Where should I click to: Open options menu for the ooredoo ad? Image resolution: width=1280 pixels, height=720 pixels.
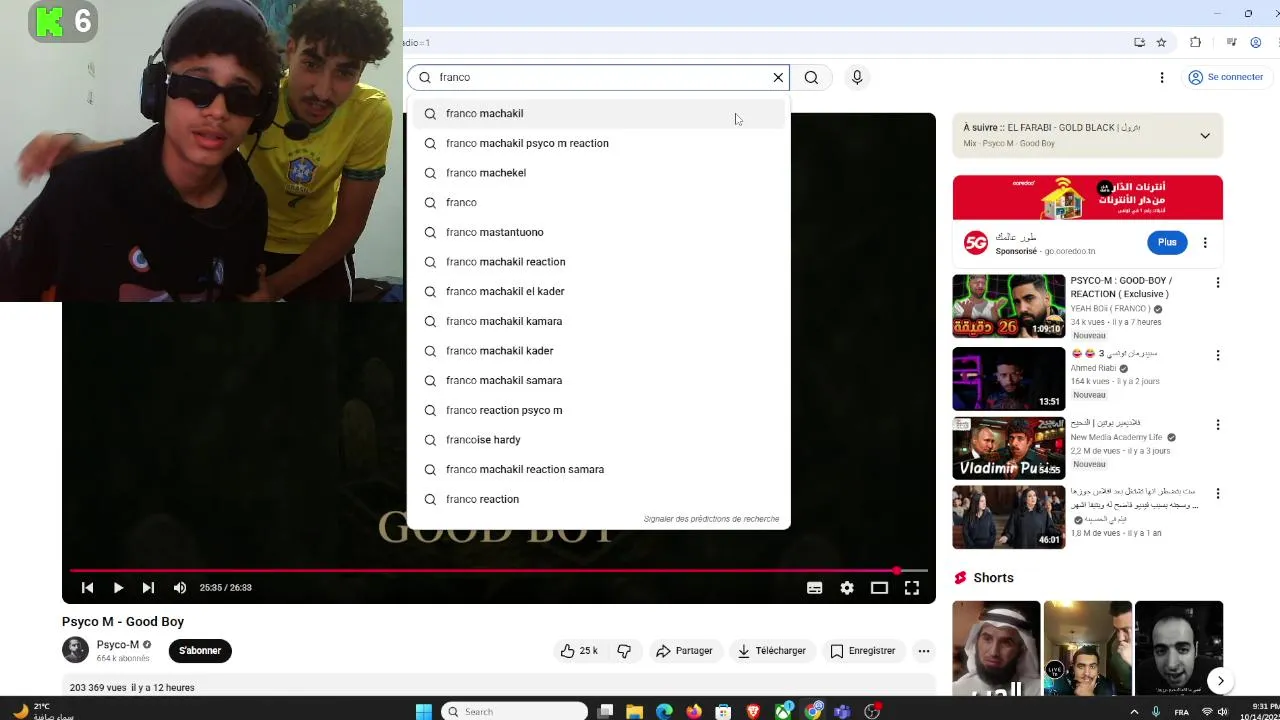1205,243
